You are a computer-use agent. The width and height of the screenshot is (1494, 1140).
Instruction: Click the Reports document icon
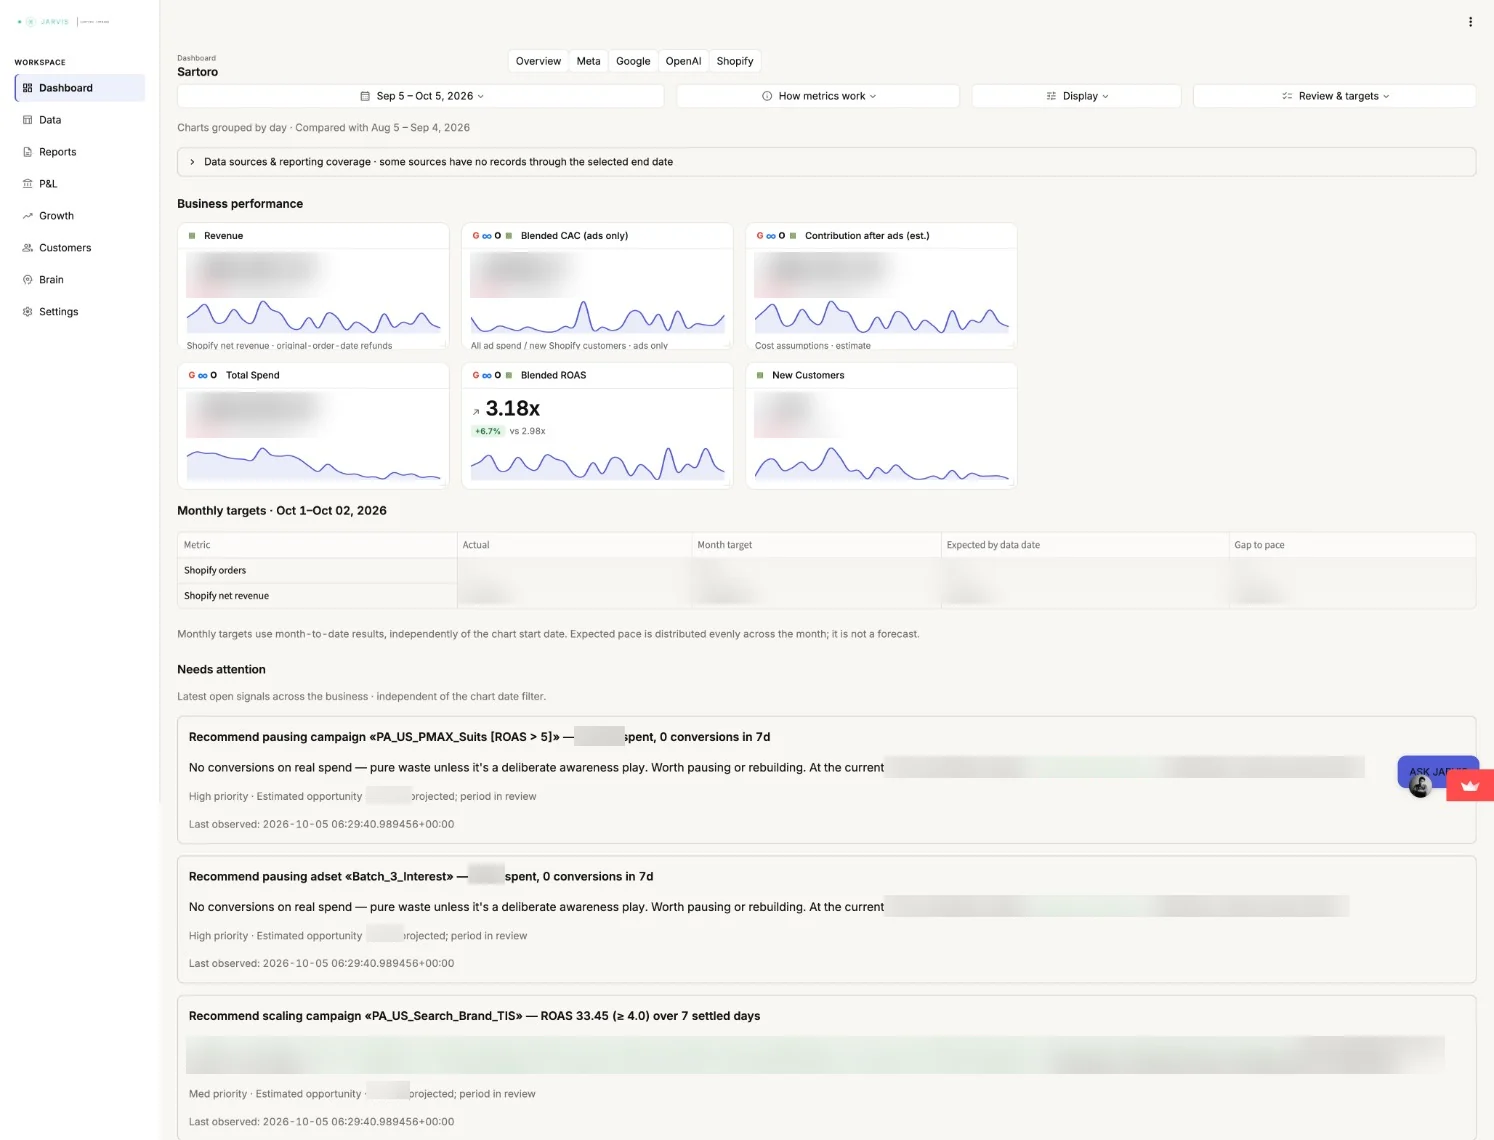coord(28,152)
